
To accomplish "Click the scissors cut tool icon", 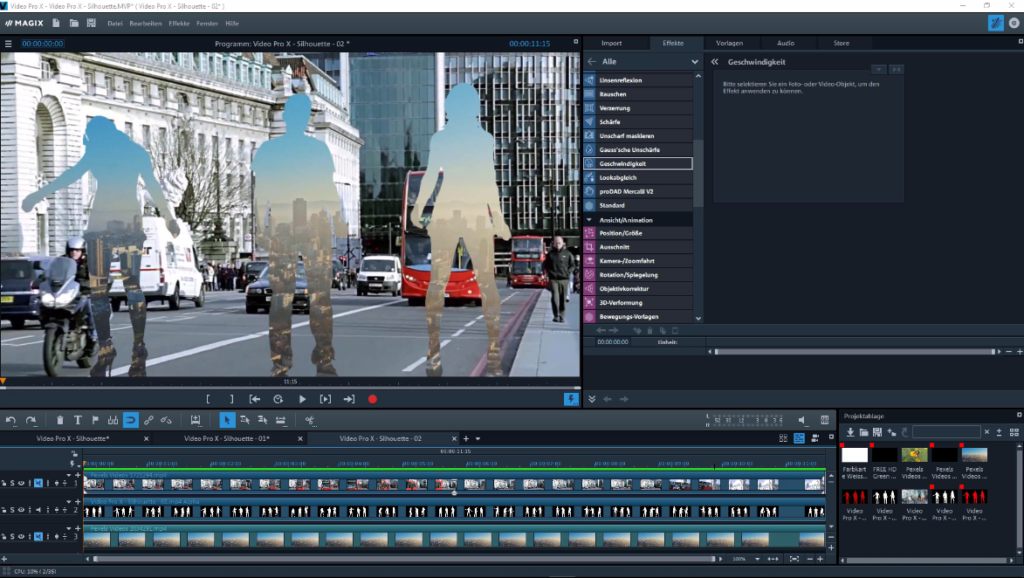I will tap(310, 420).
